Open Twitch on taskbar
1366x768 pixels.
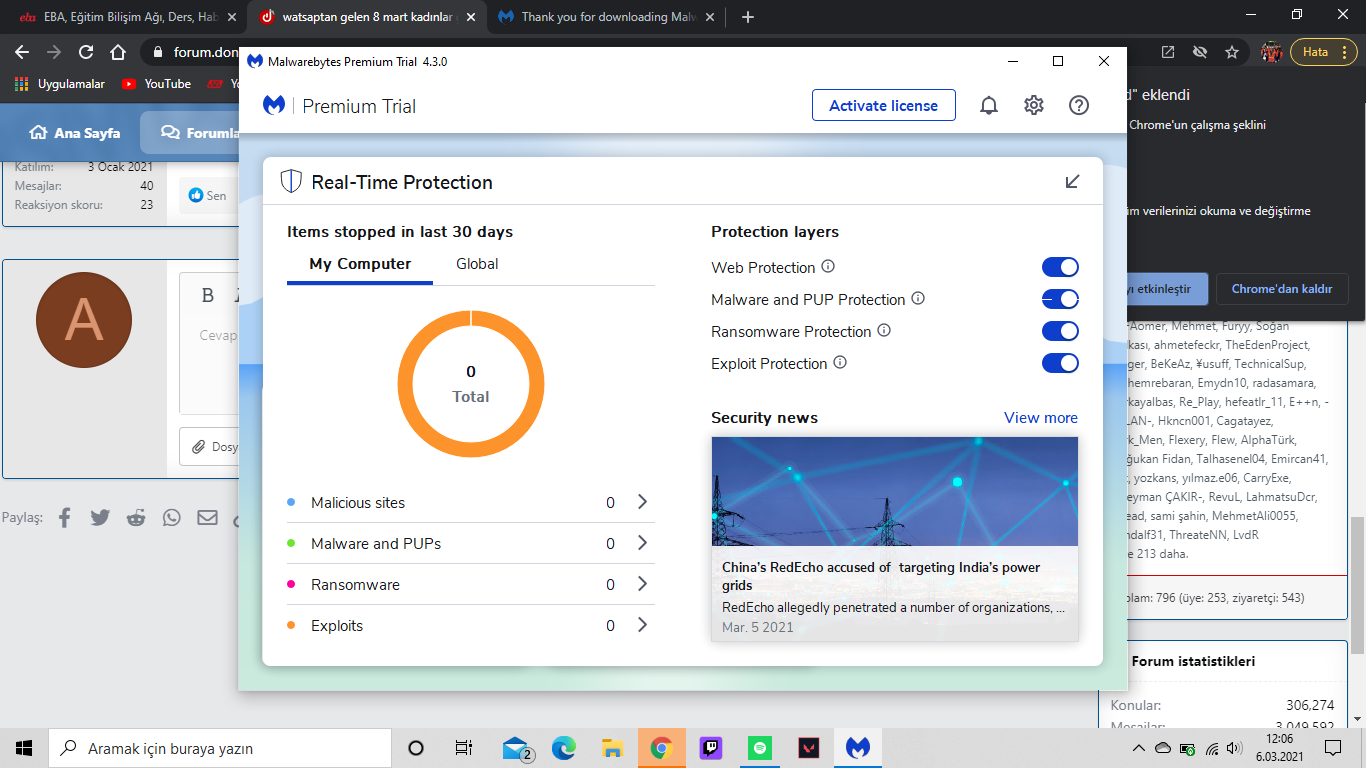click(711, 748)
